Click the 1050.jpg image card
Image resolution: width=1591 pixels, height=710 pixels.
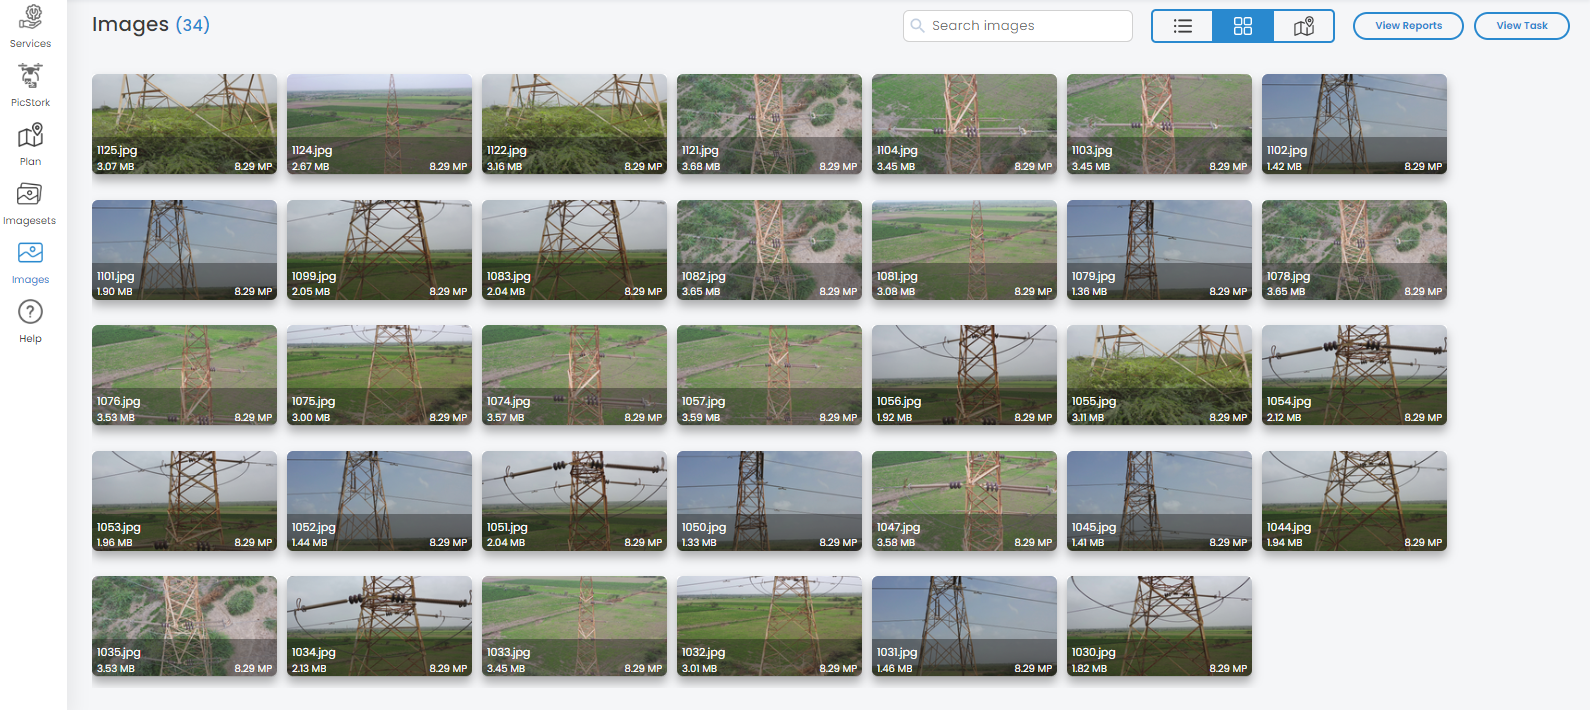769,501
